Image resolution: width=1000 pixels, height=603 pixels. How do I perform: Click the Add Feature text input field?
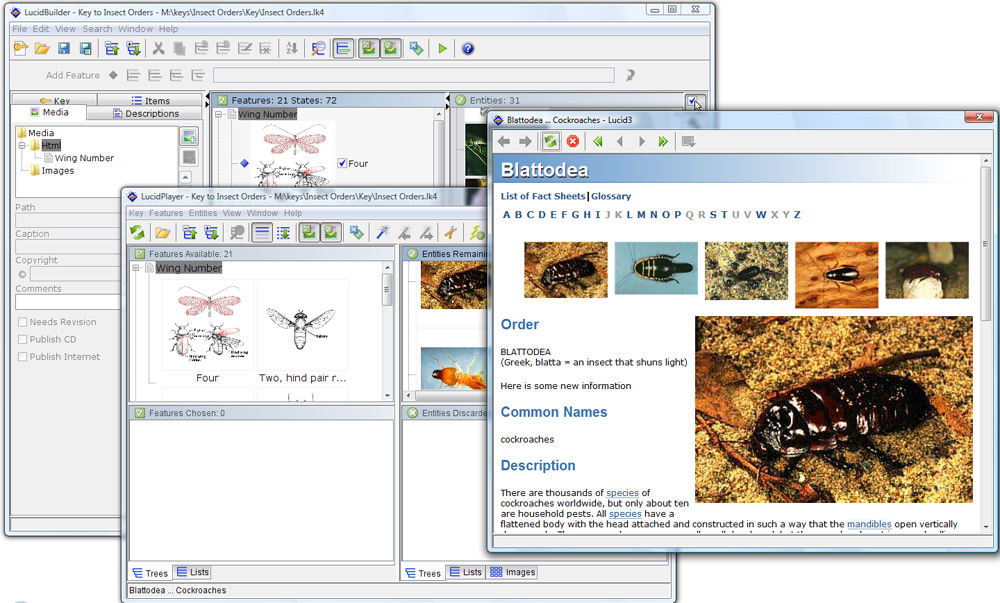[413, 75]
